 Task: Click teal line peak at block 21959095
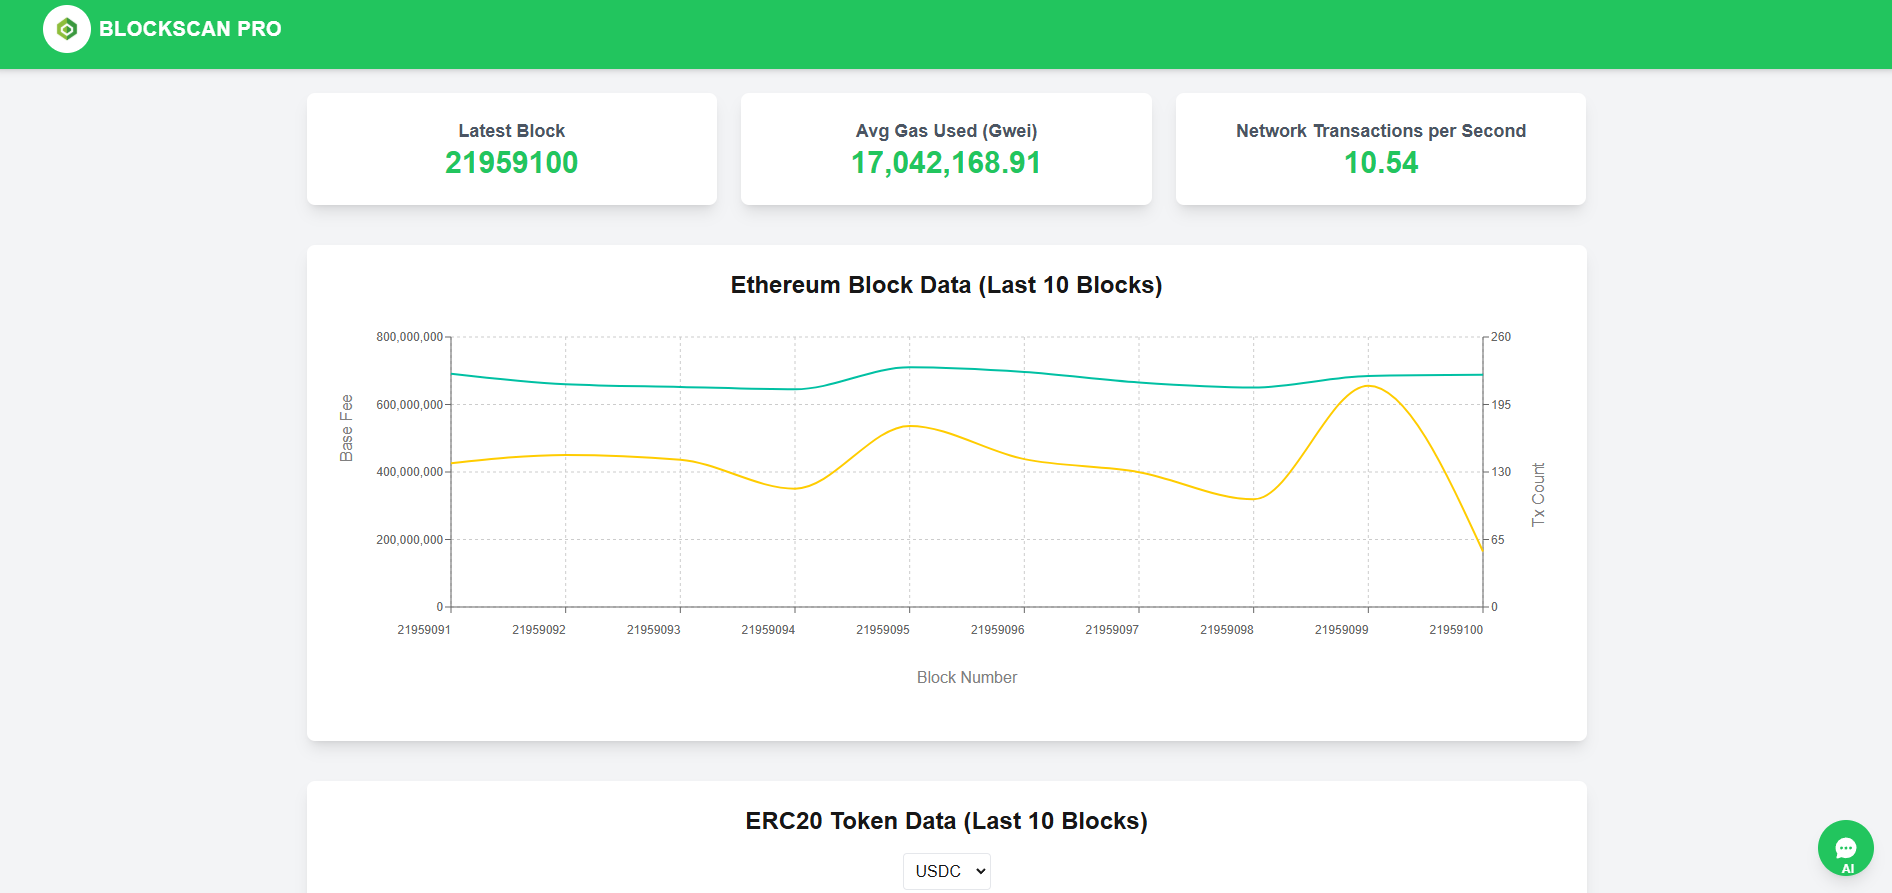(909, 367)
